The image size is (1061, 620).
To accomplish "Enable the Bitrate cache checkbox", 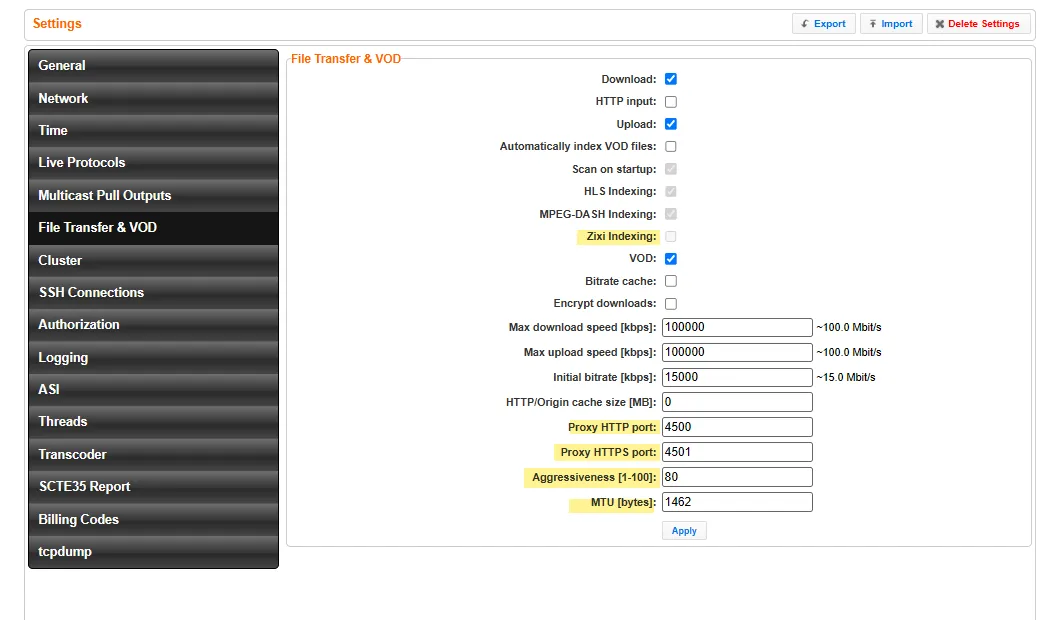I will point(671,281).
